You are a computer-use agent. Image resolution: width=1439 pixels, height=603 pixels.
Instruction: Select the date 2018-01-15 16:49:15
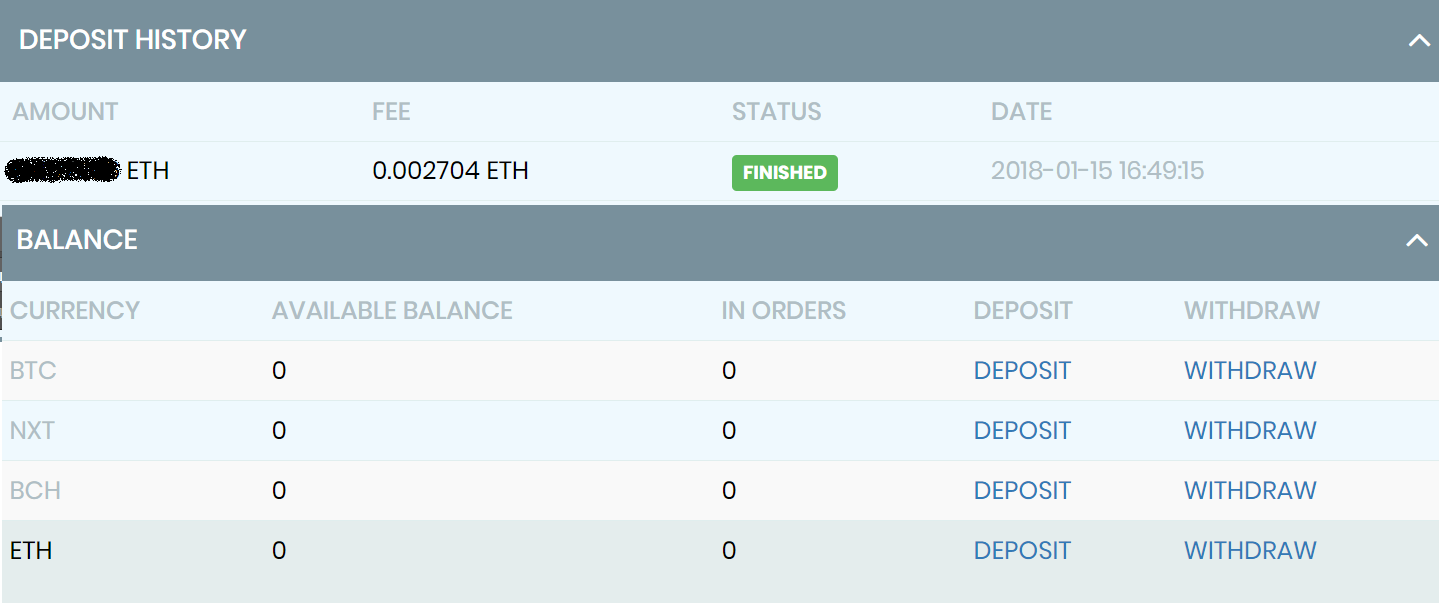pyautogui.click(x=1097, y=171)
